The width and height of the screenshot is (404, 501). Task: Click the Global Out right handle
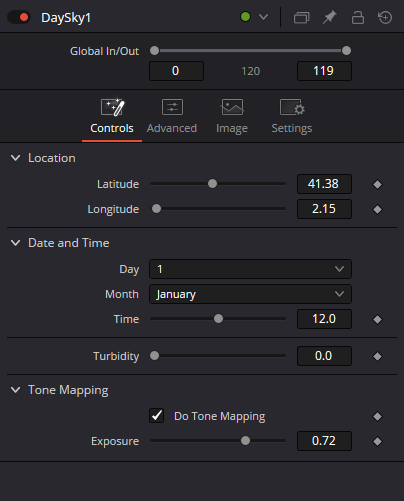coord(346,51)
